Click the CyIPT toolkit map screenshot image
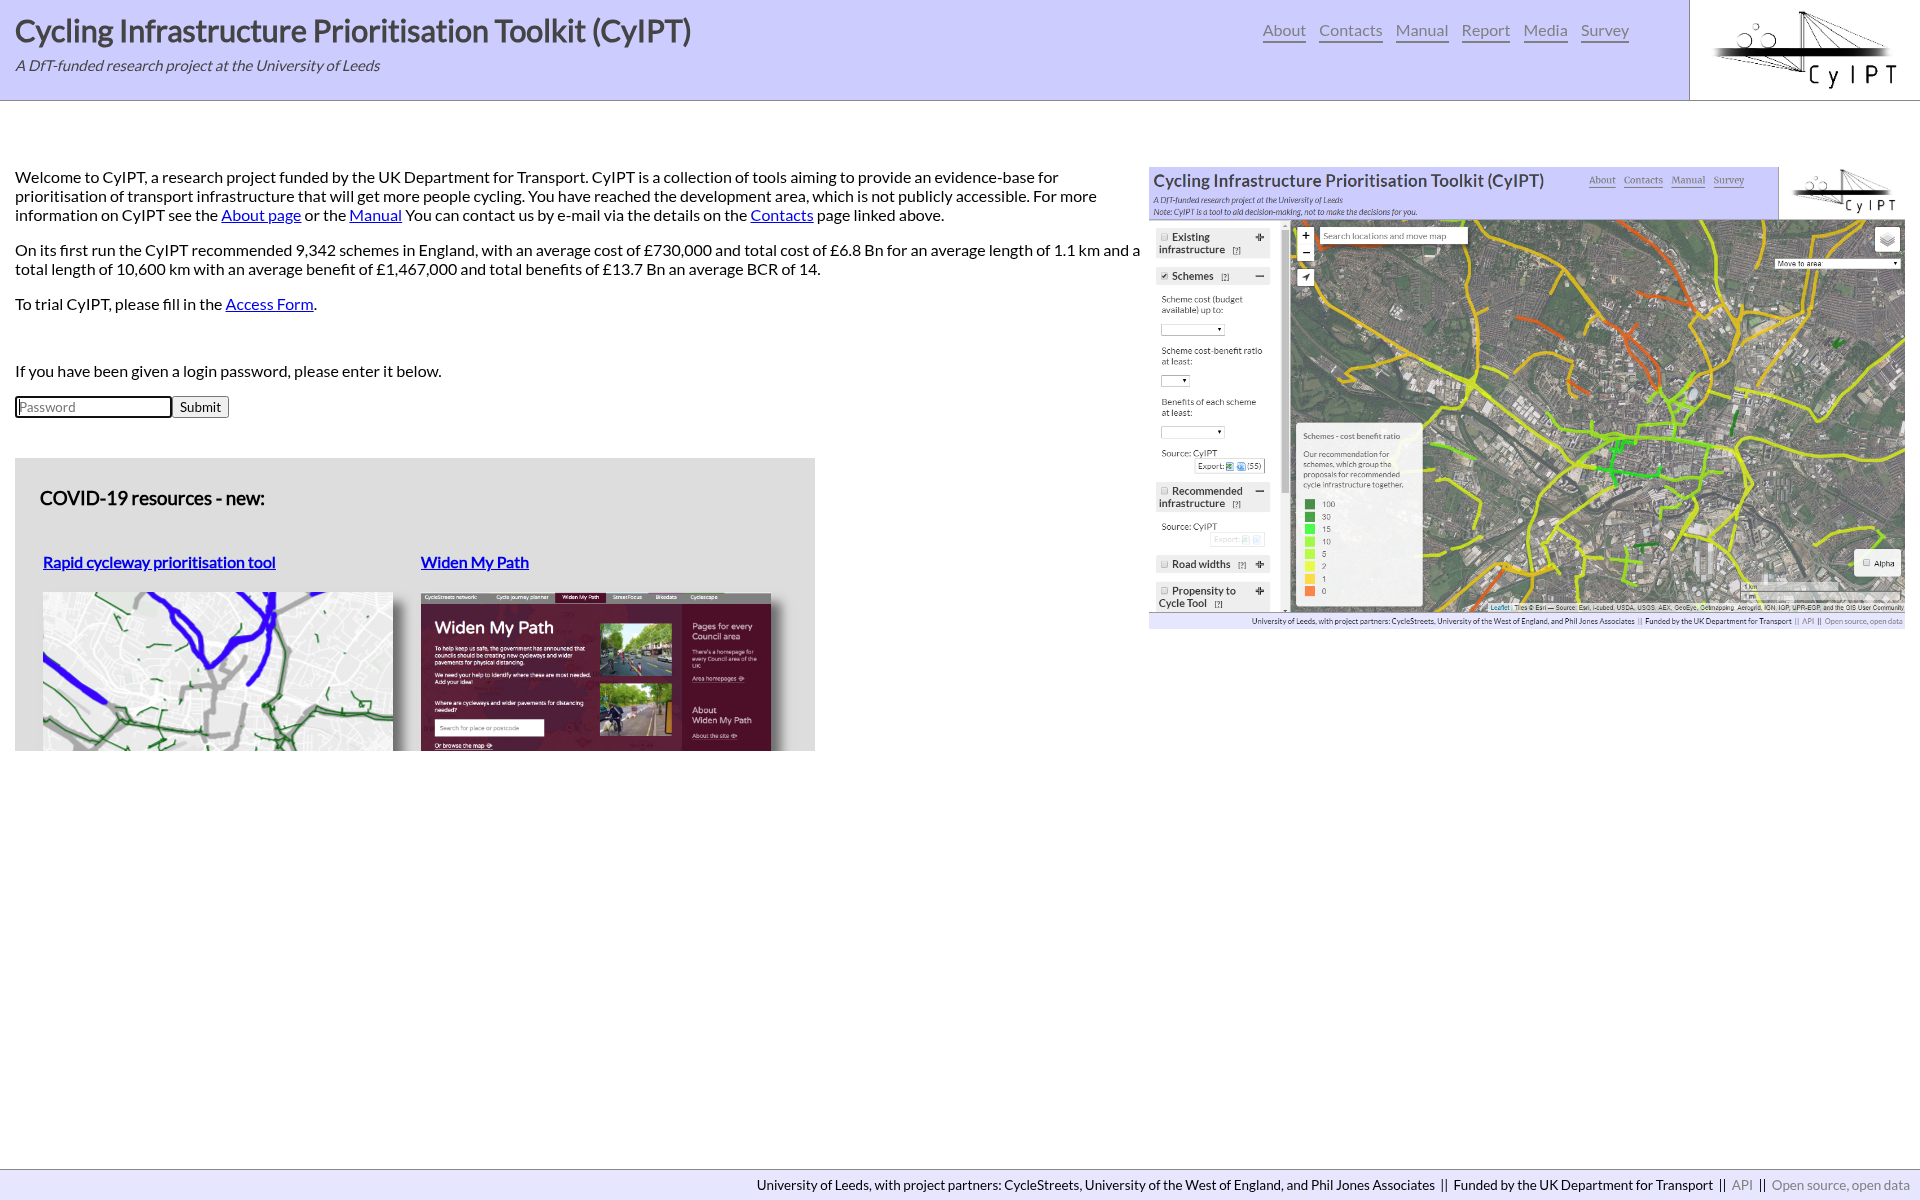Screen dimensions: 1920x1200 click(1527, 398)
